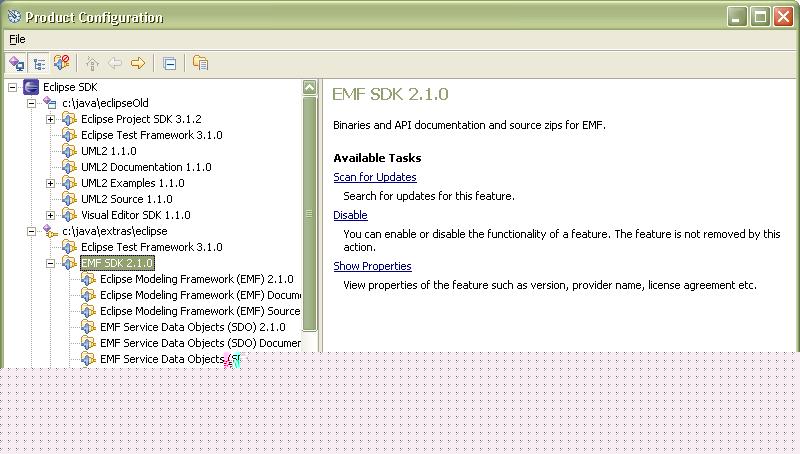Viewport: 800px width, 454px height.
Task: Click Eclipse Modeling Framework (EMF) 2.1.0 icon
Action: (x=88, y=279)
